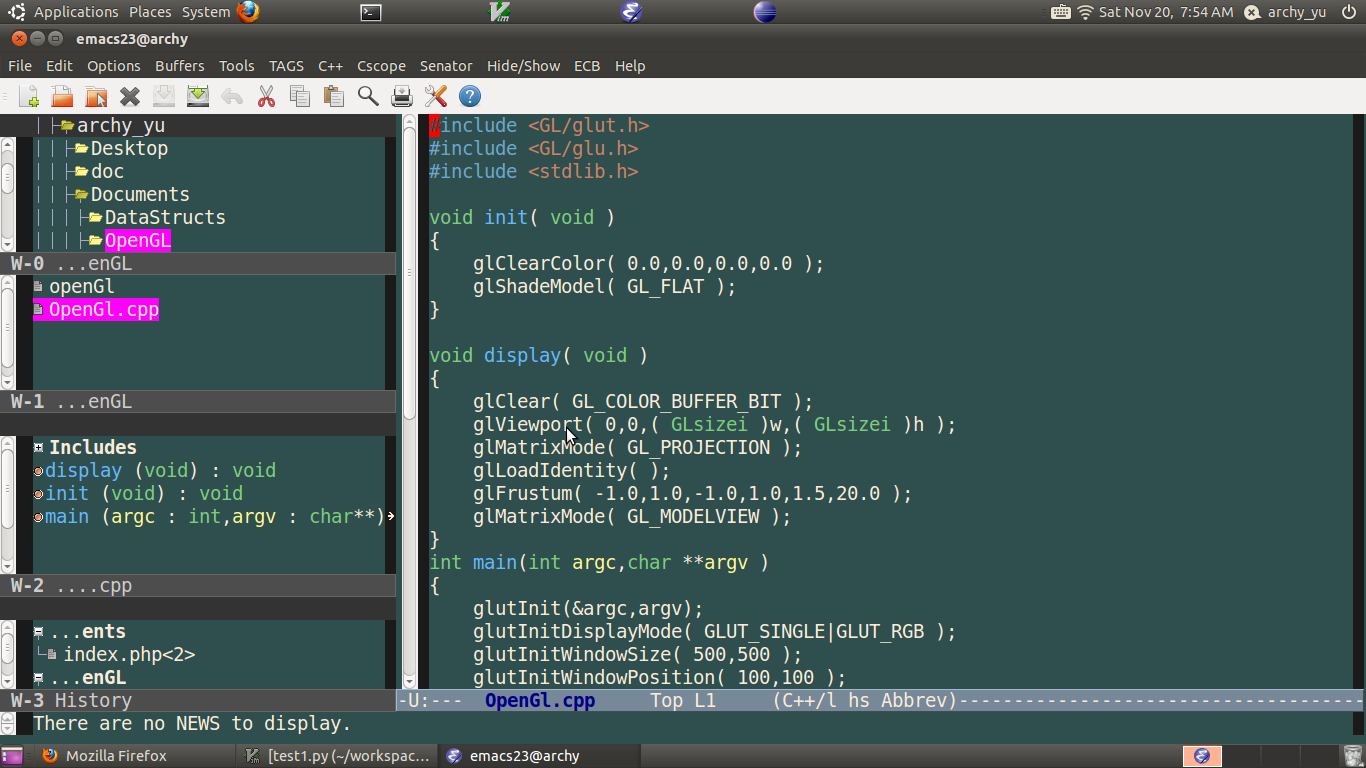
Task: Paste with the clipboard icon
Action: tap(334, 96)
